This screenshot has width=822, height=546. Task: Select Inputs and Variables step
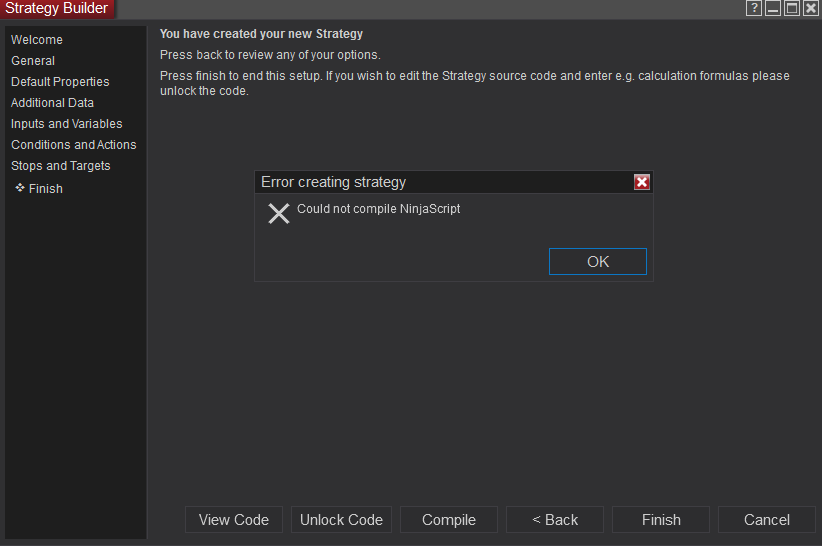coord(66,124)
